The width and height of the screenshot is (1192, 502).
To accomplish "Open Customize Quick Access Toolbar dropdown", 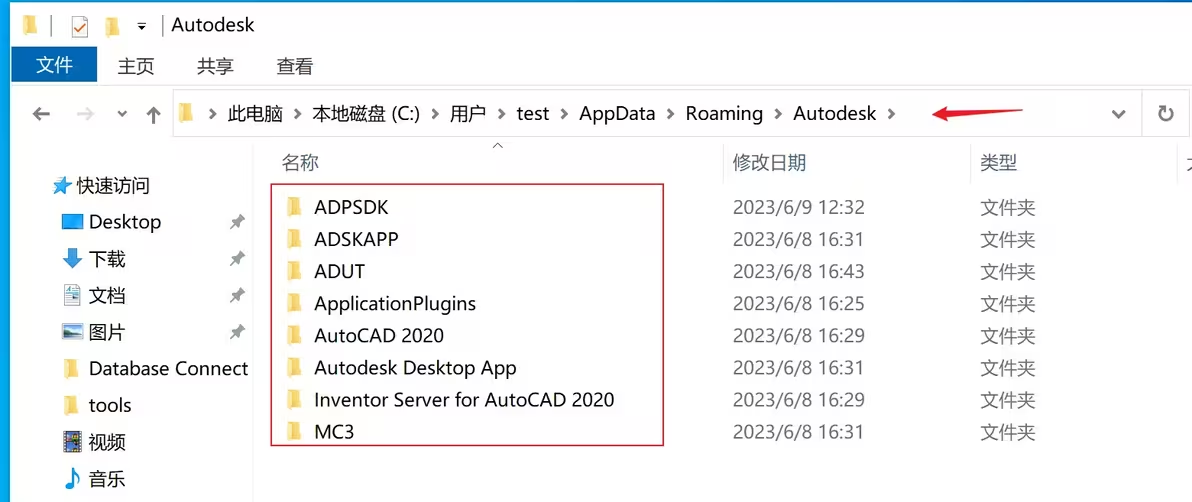I will tap(141, 27).
